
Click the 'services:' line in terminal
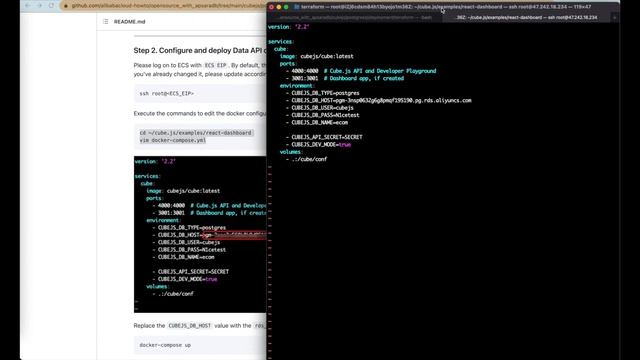click(281, 42)
